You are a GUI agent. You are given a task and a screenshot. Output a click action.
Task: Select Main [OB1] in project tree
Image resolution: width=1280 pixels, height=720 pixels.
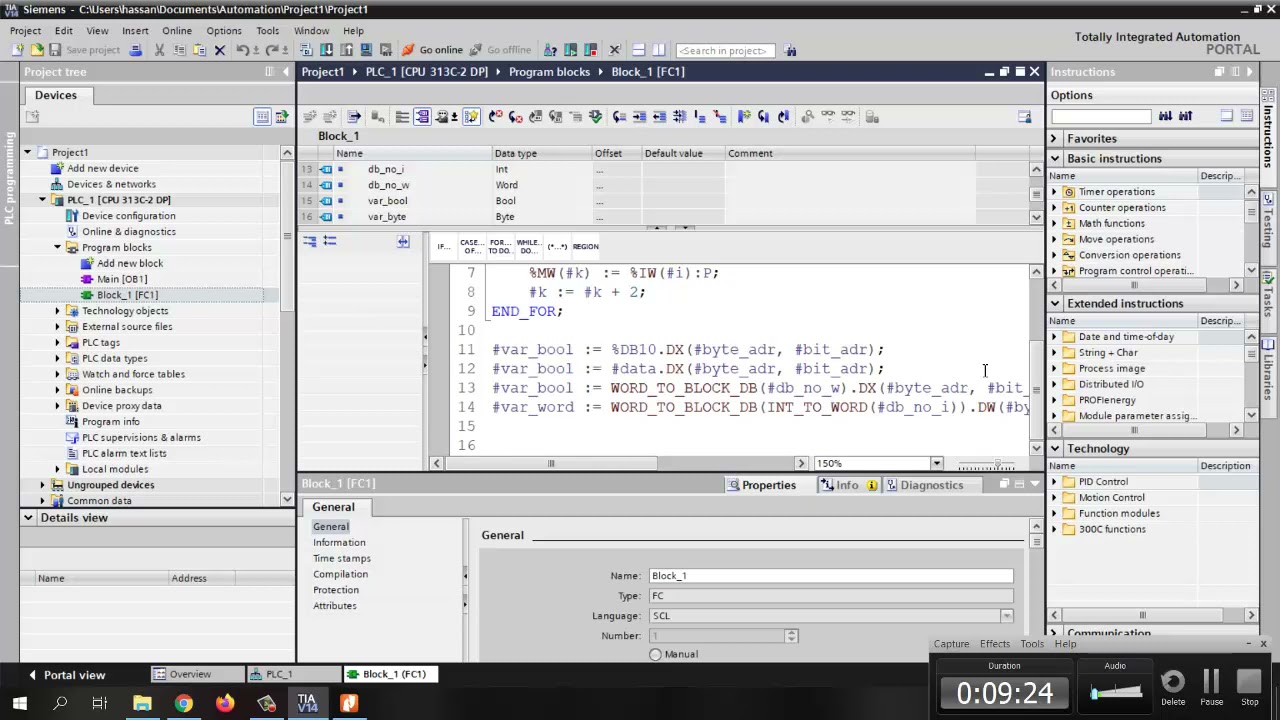tap(122, 279)
